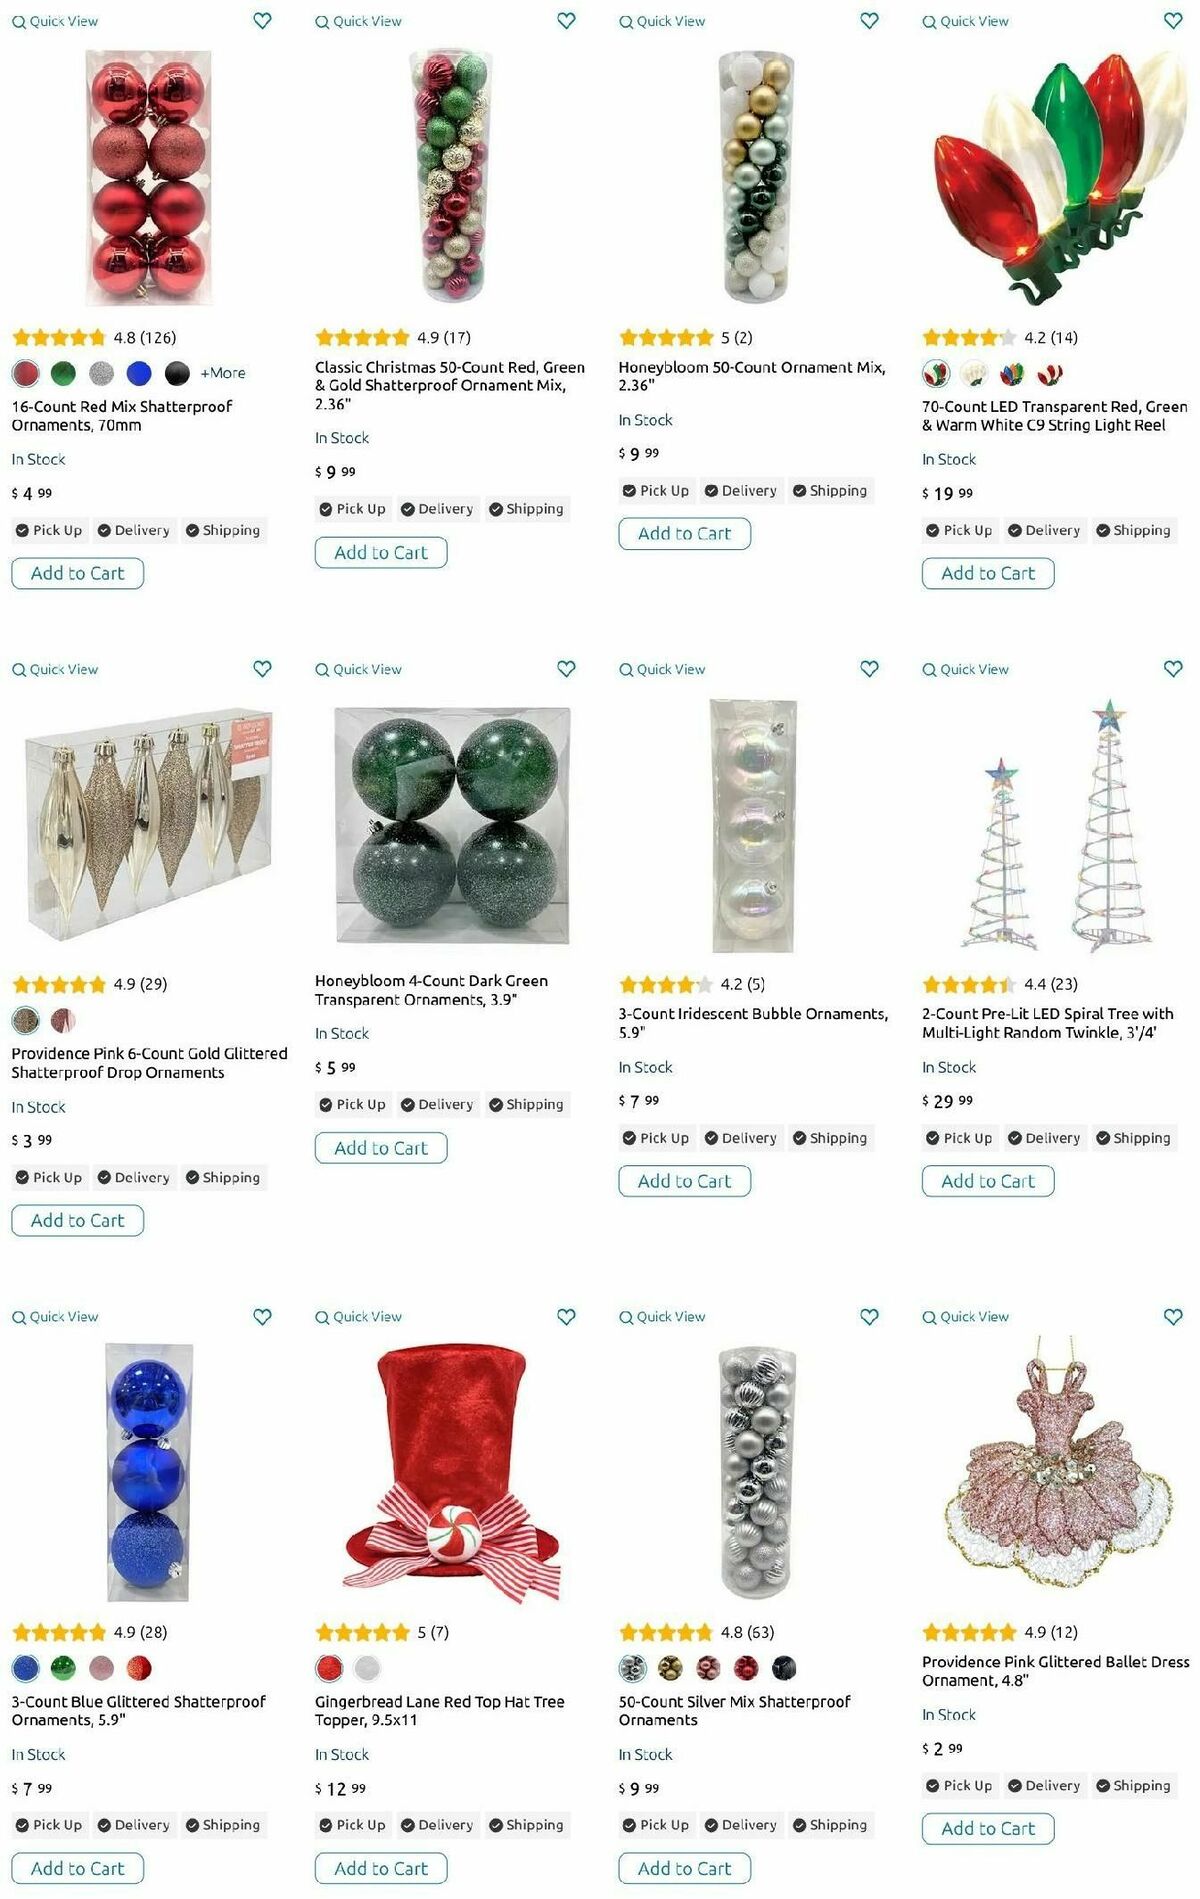Image resolution: width=1200 pixels, height=1899 pixels.
Task: Click heart icon on LED C9 String Light
Action: click(x=1173, y=21)
